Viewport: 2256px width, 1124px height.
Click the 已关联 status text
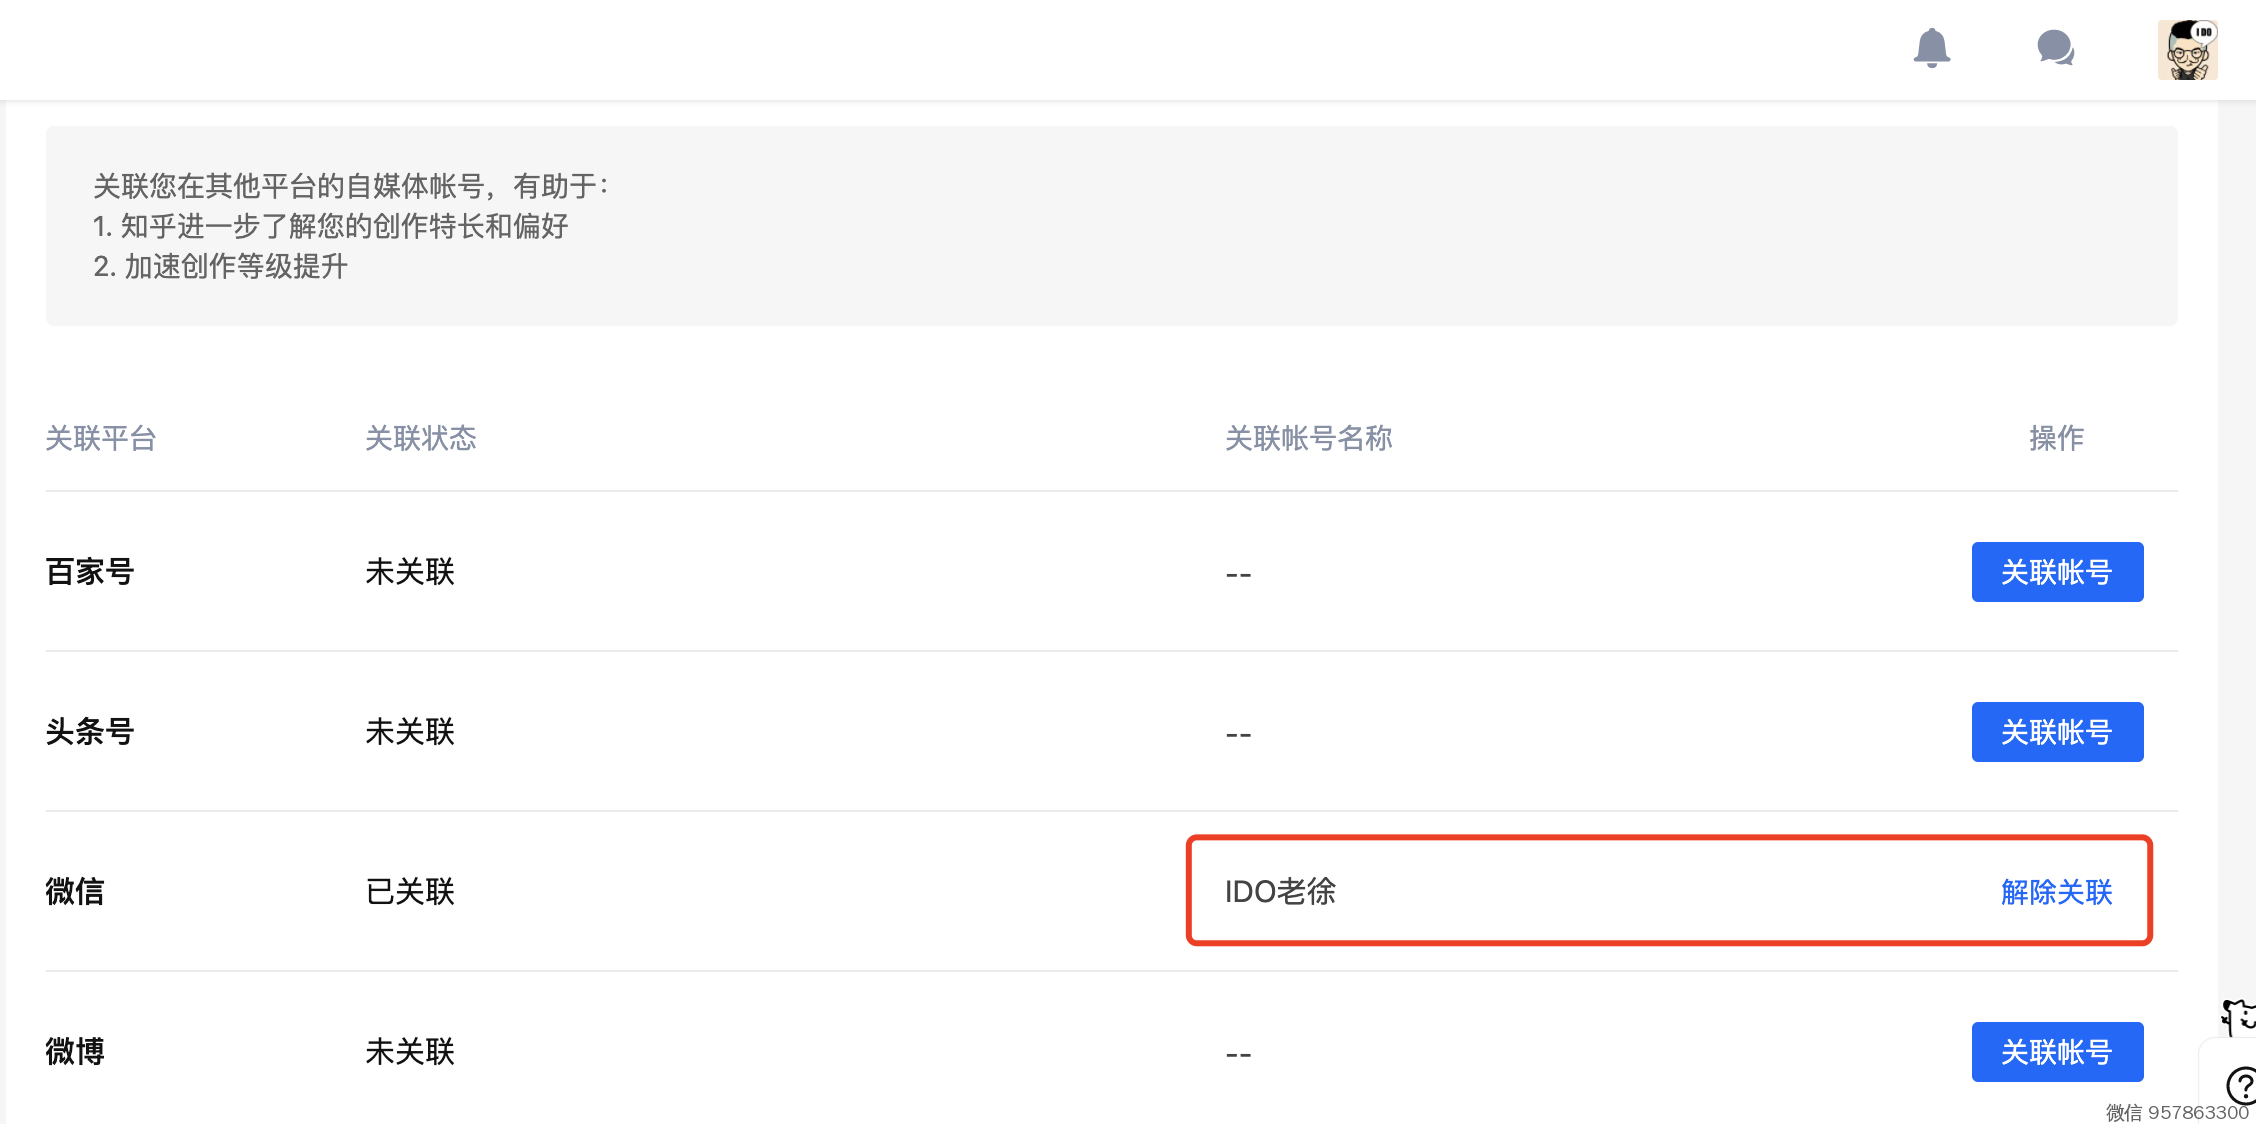click(410, 892)
